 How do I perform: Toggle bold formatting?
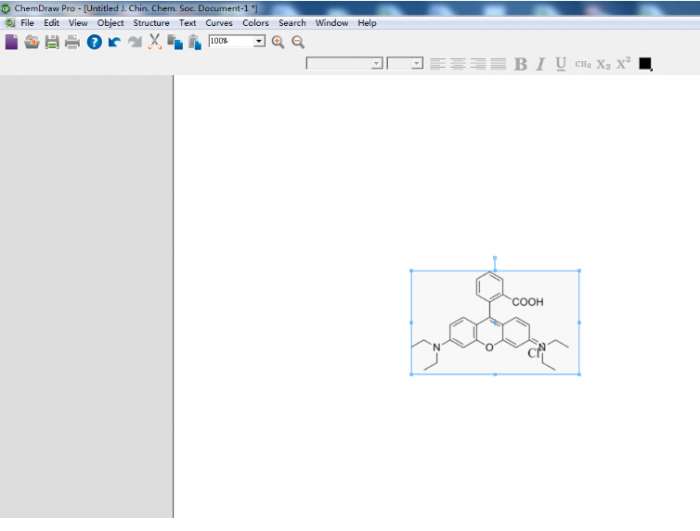pos(520,64)
